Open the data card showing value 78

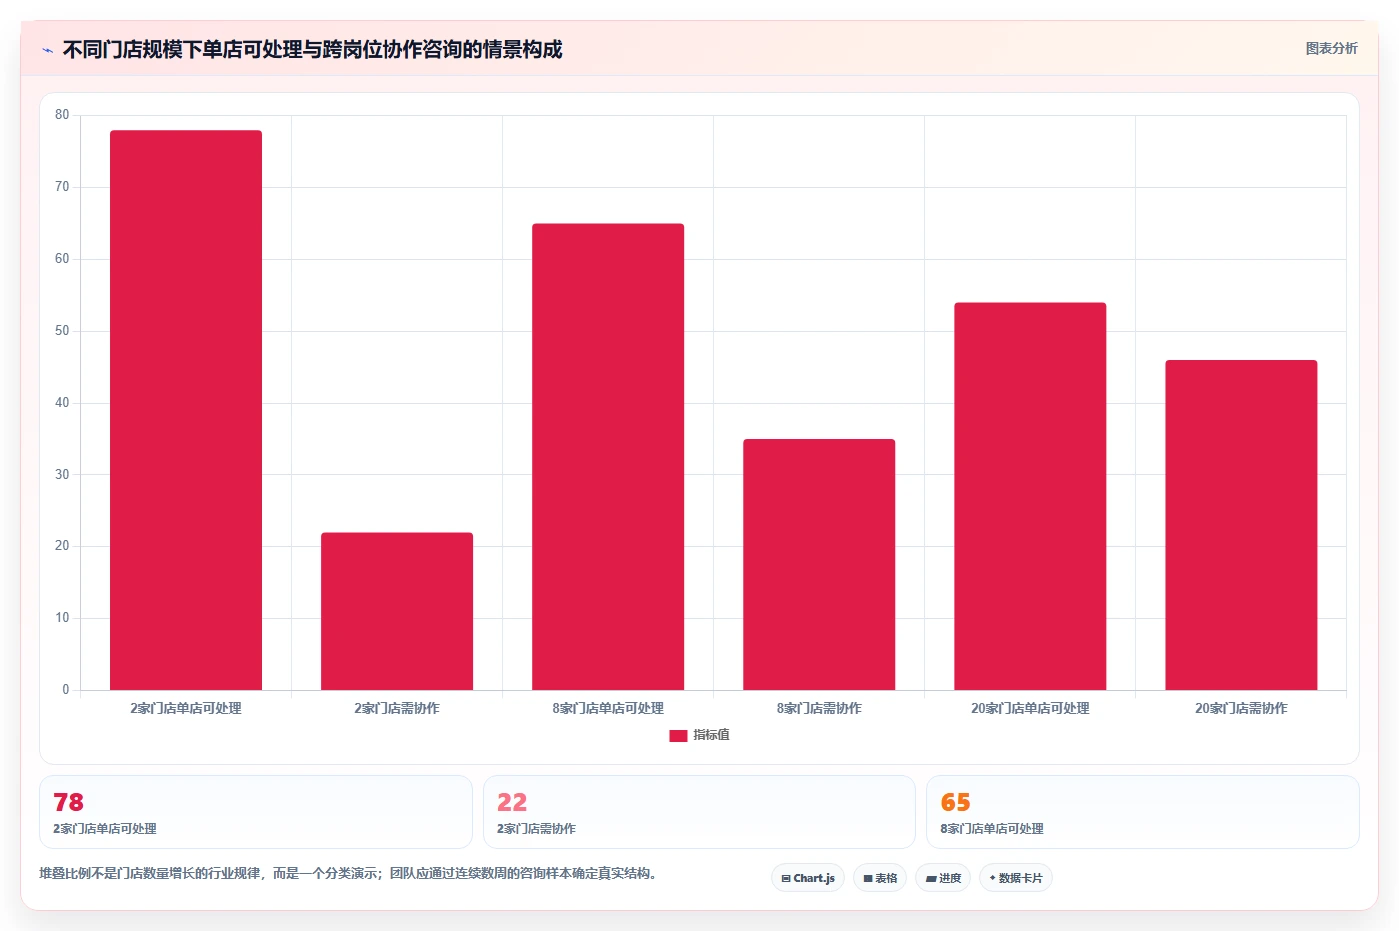tap(256, 812)
